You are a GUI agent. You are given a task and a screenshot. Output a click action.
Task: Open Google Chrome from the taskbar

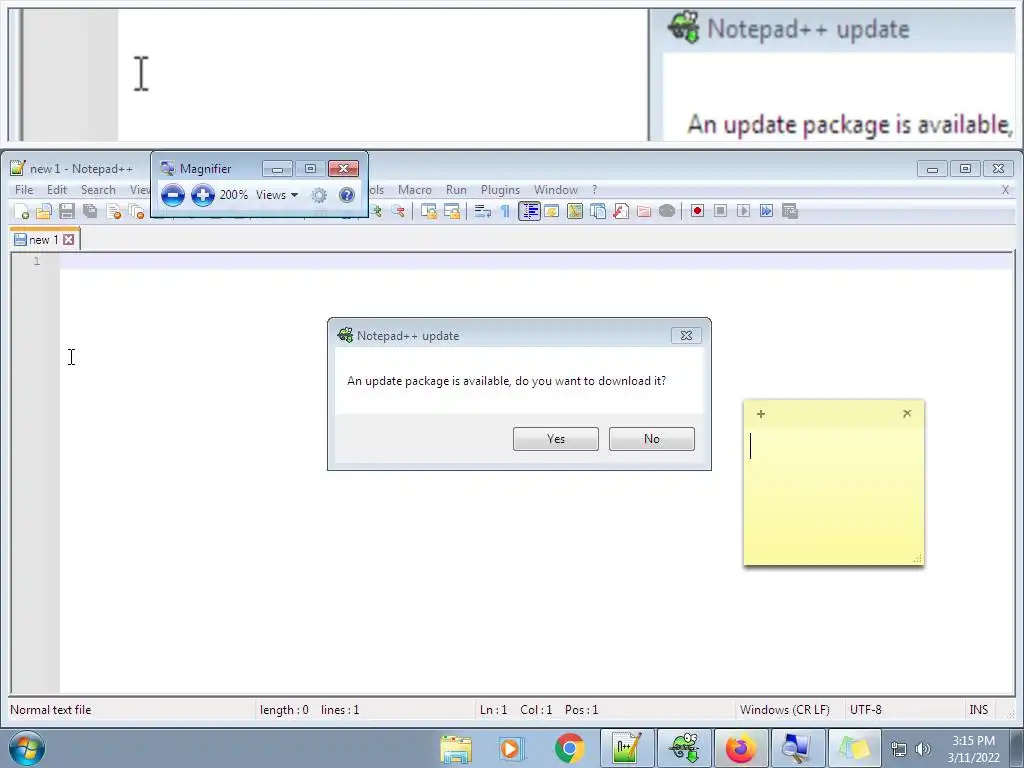click(x=569, y=748)
